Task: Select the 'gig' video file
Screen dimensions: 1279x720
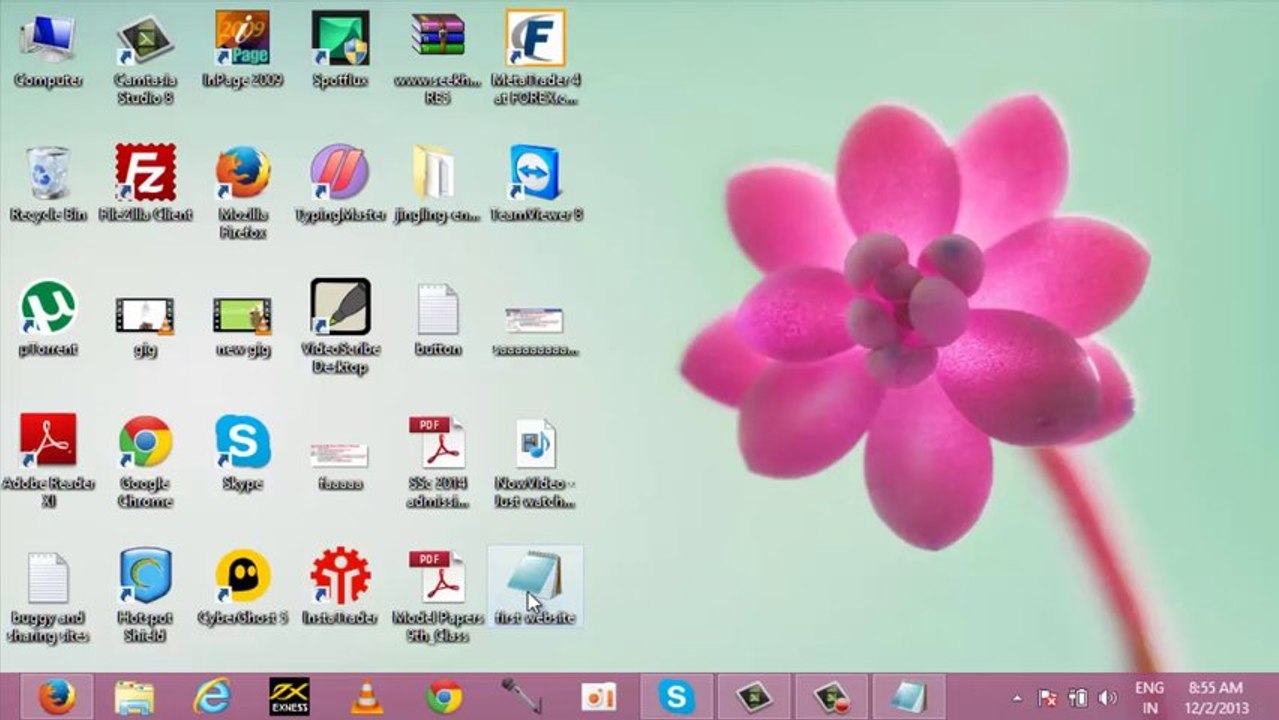Action: click(145, 325)
